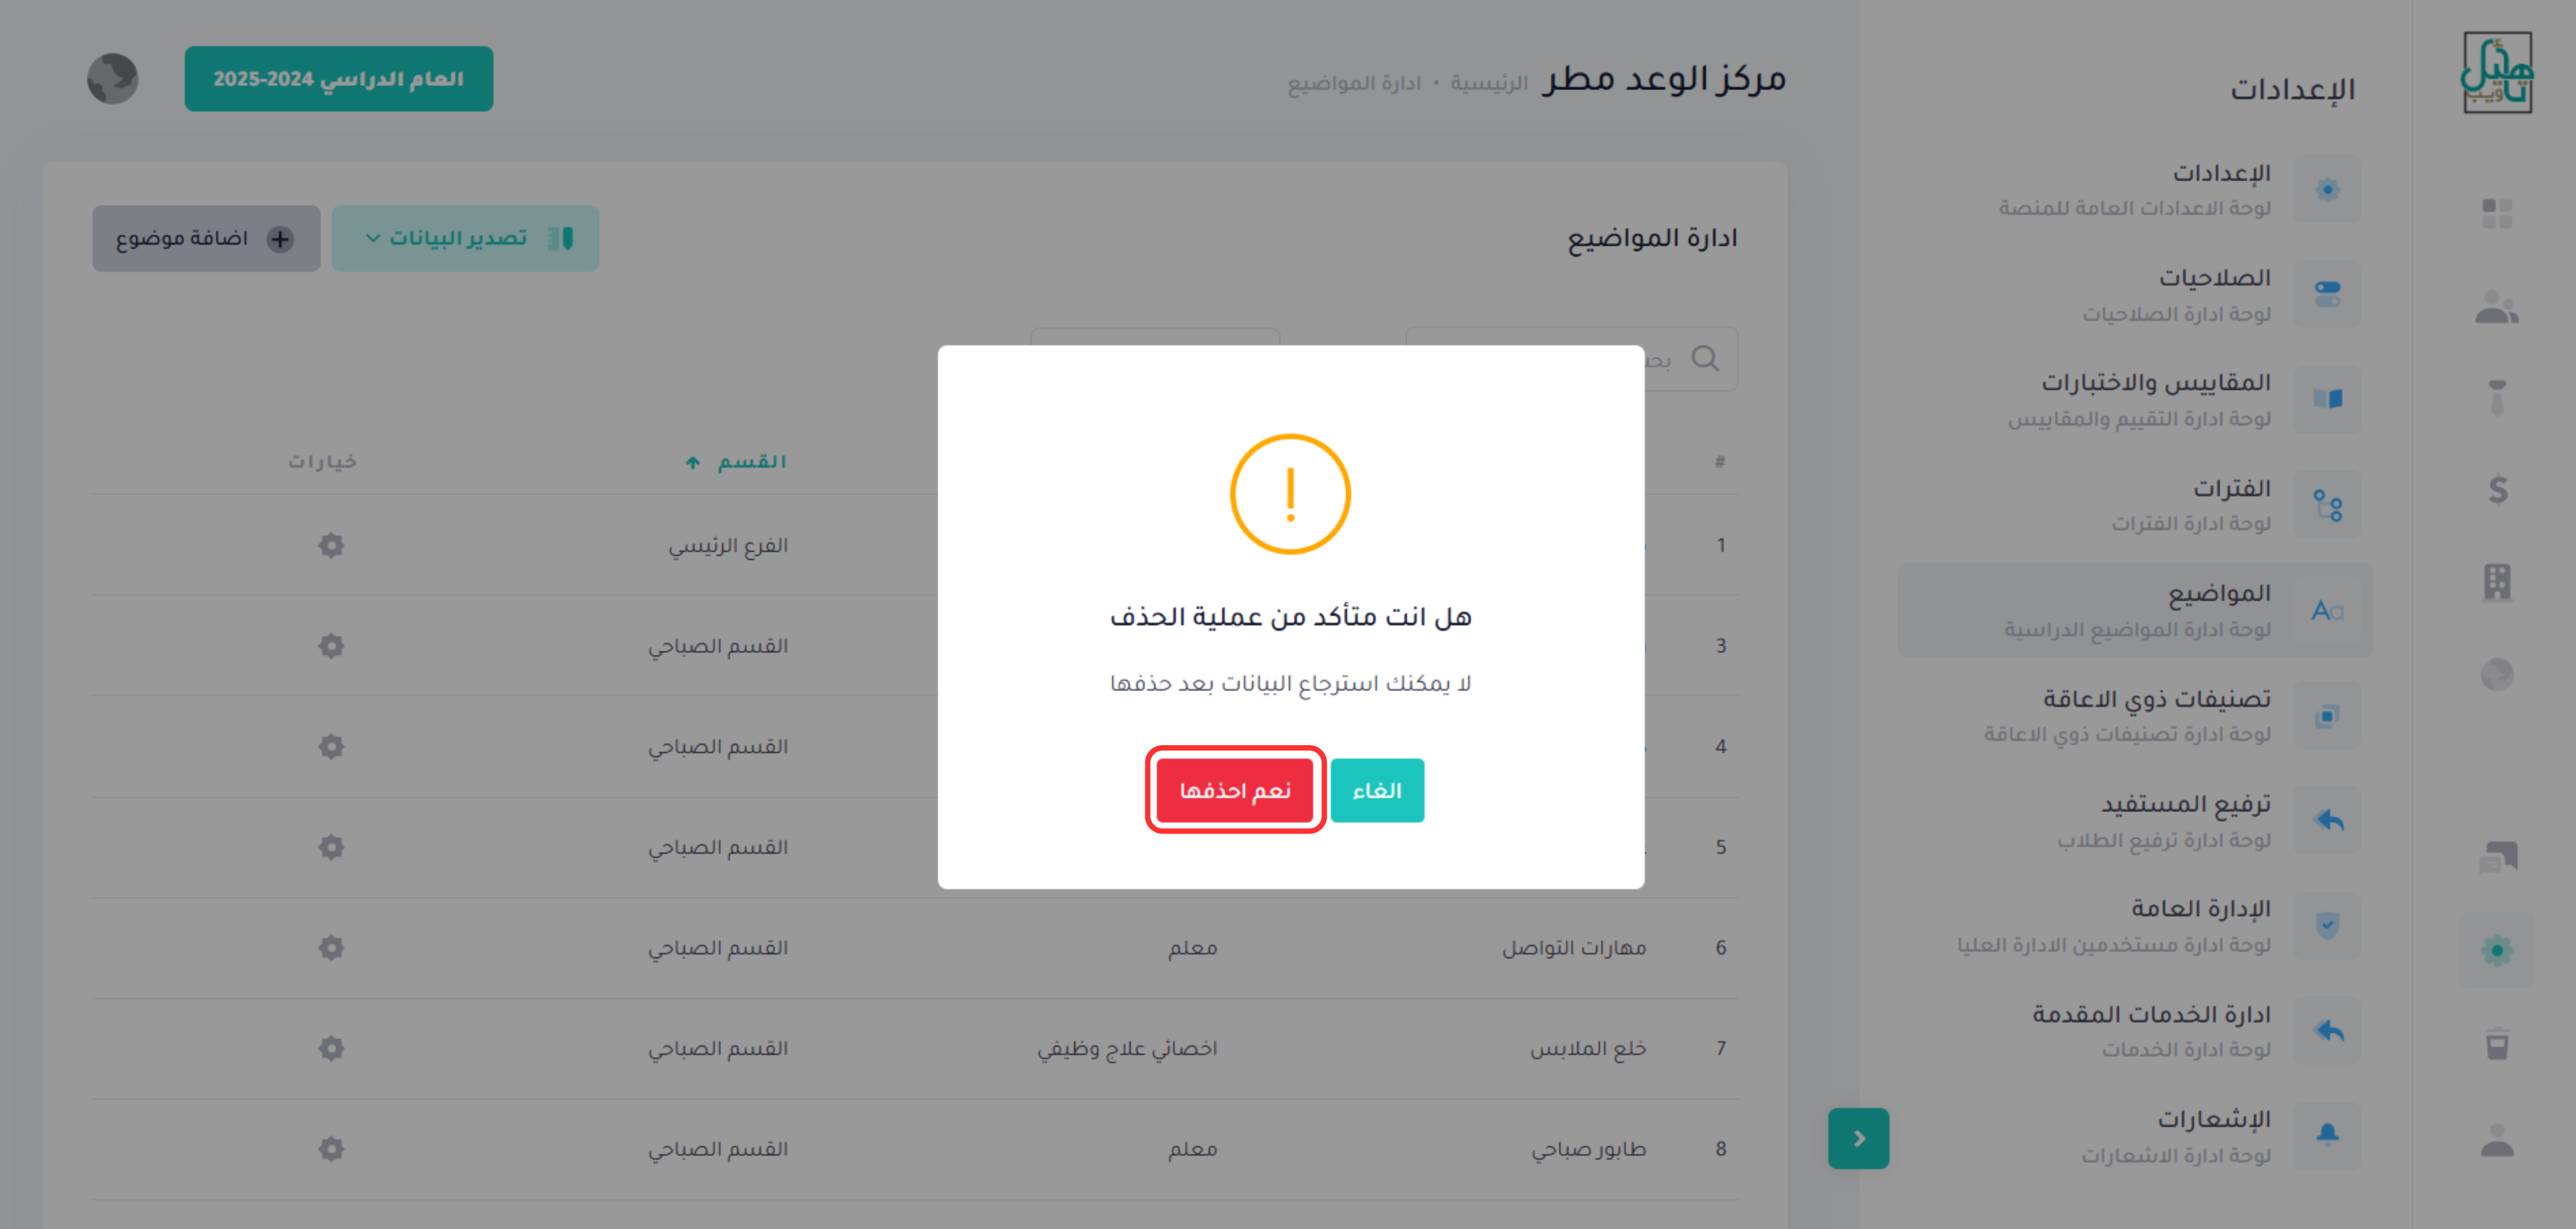Open the dollar sign finance icon

tap(2497, 490)
